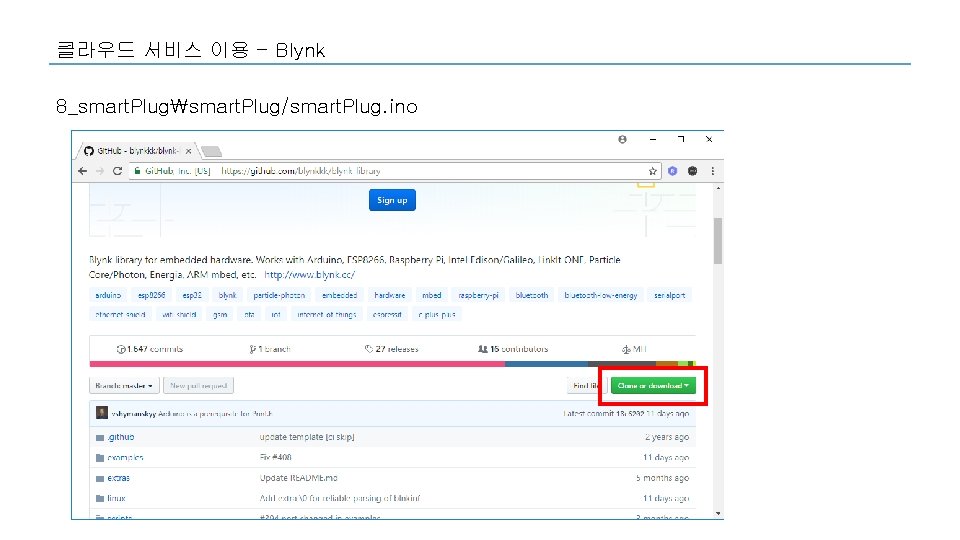This screenshot has height=540, width=960.
Task: Select the mbed topic tag
Action: click(432, 295)
